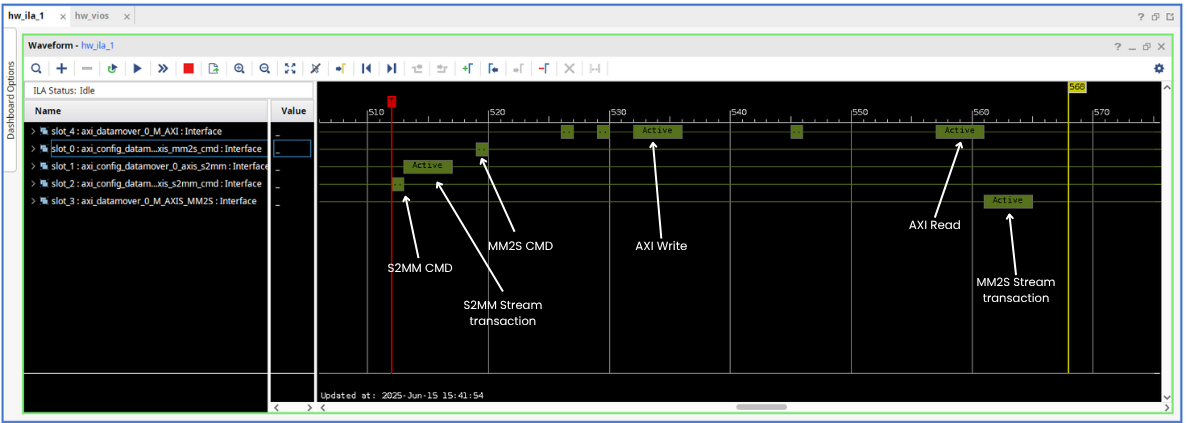
Task: Open waveform settings gear
Action: pos(1159,68)
